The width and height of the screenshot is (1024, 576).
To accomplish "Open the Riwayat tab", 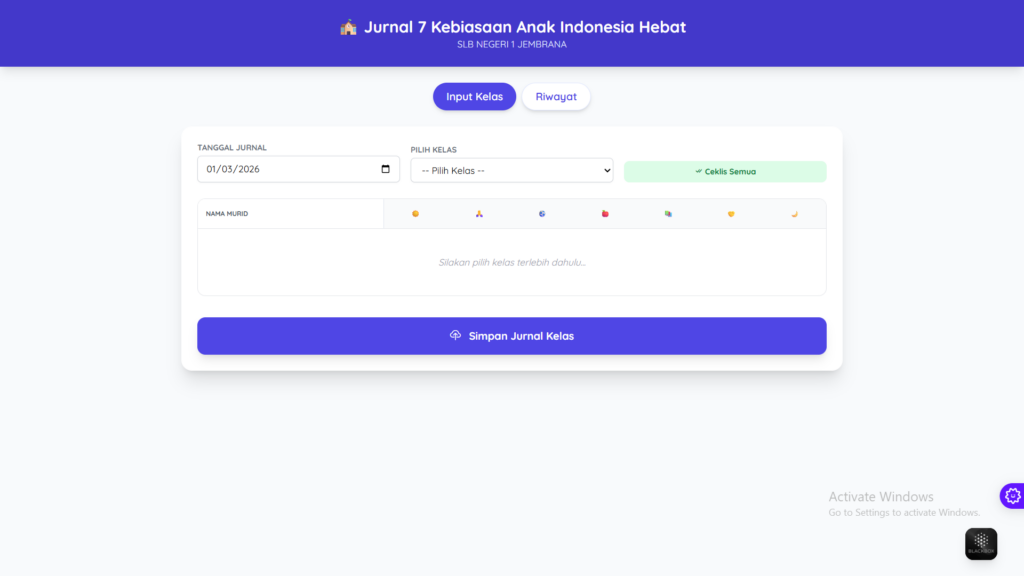I will pyautogui.click(x=556, y=97).
